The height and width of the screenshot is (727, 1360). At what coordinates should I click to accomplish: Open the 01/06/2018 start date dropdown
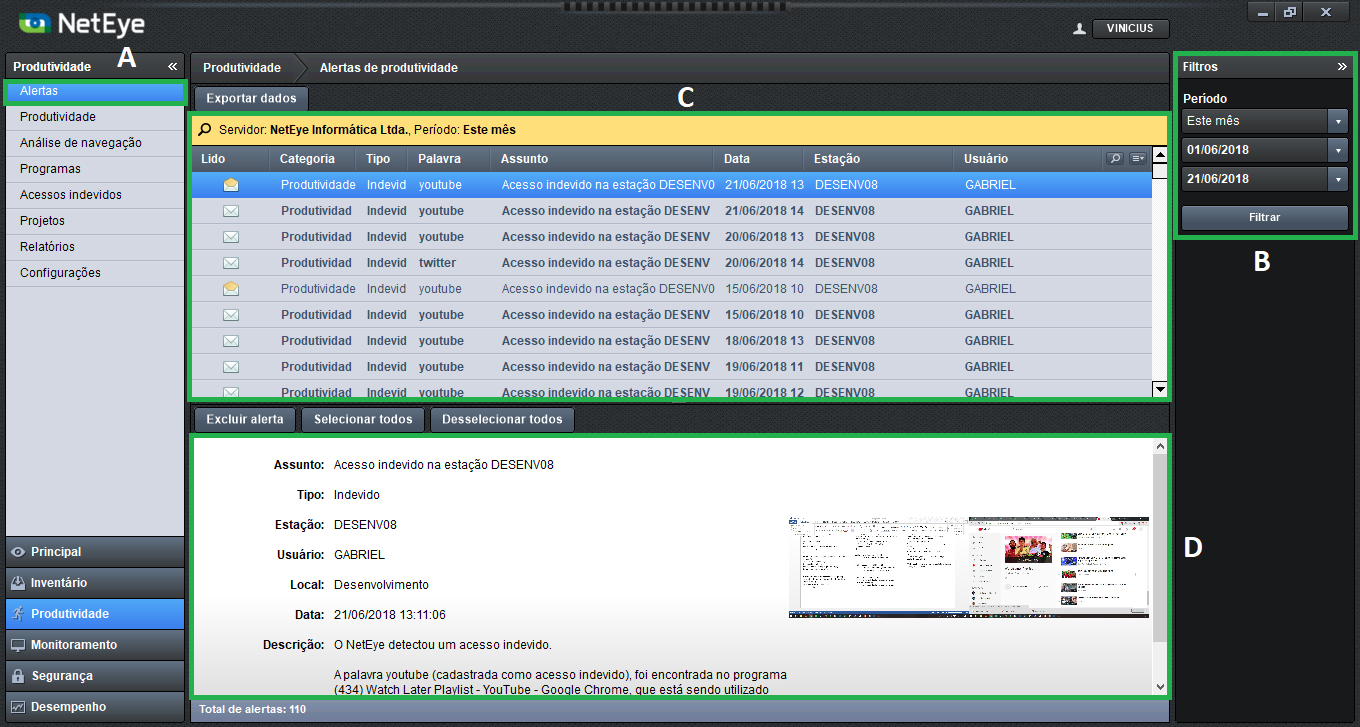click(x=1338, y=150)
